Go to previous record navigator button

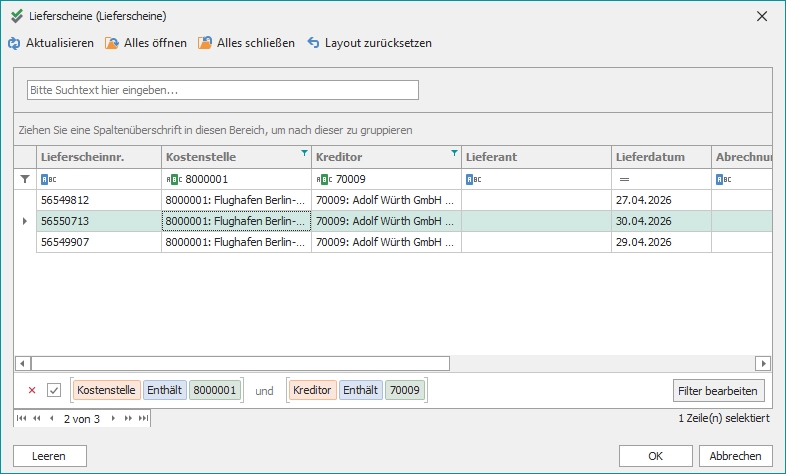[51, 418]
